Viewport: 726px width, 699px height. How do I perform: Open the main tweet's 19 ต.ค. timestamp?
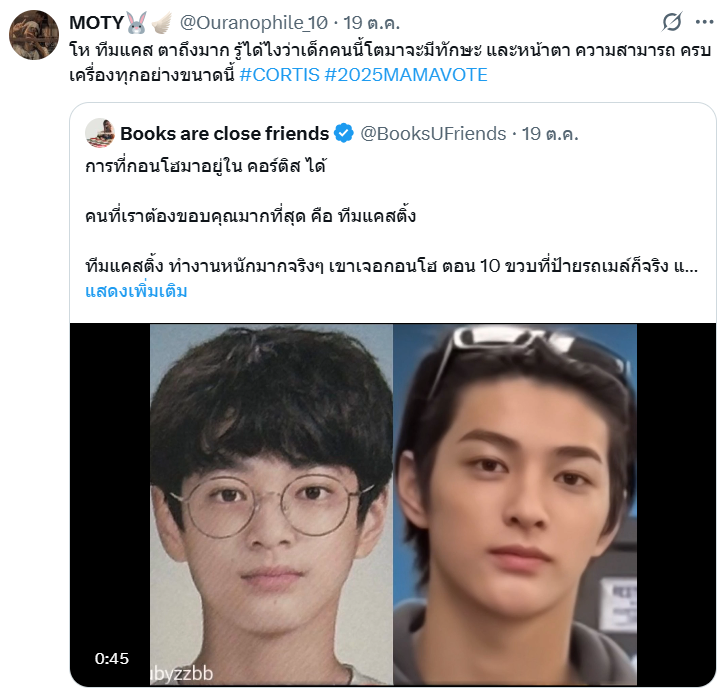pyautogui.click(x=371, y=22)
